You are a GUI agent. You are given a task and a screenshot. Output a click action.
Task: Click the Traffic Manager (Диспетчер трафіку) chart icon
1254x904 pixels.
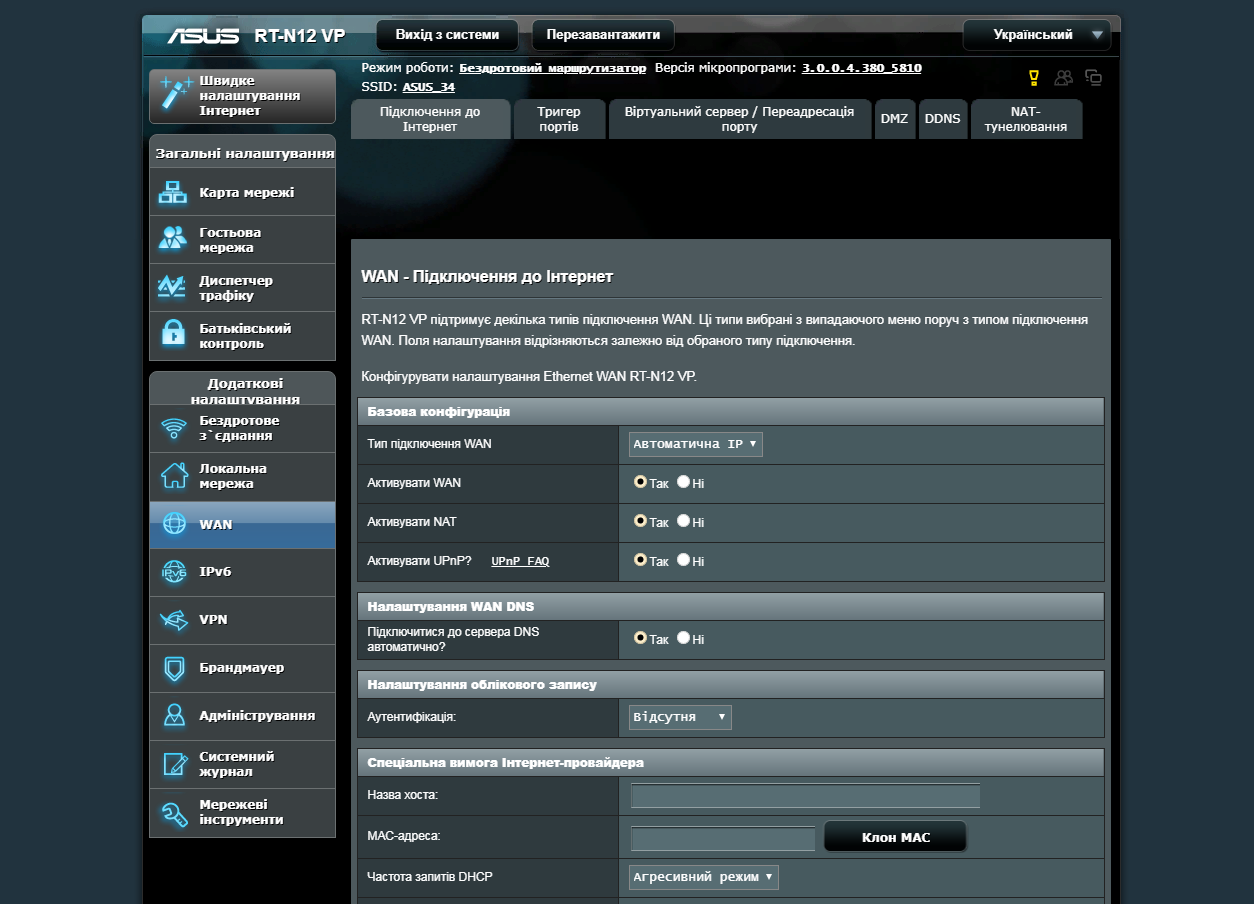174,288
